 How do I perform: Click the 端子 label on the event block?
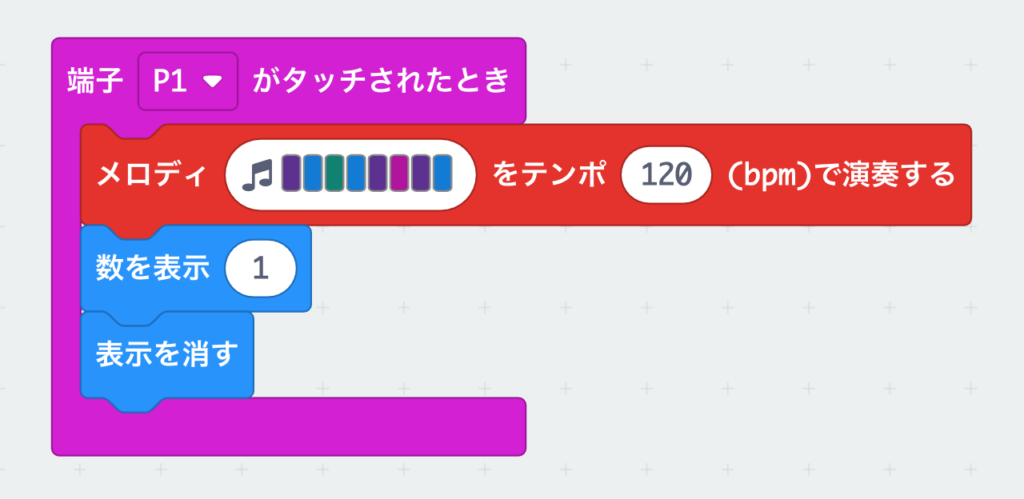[96, 81]
